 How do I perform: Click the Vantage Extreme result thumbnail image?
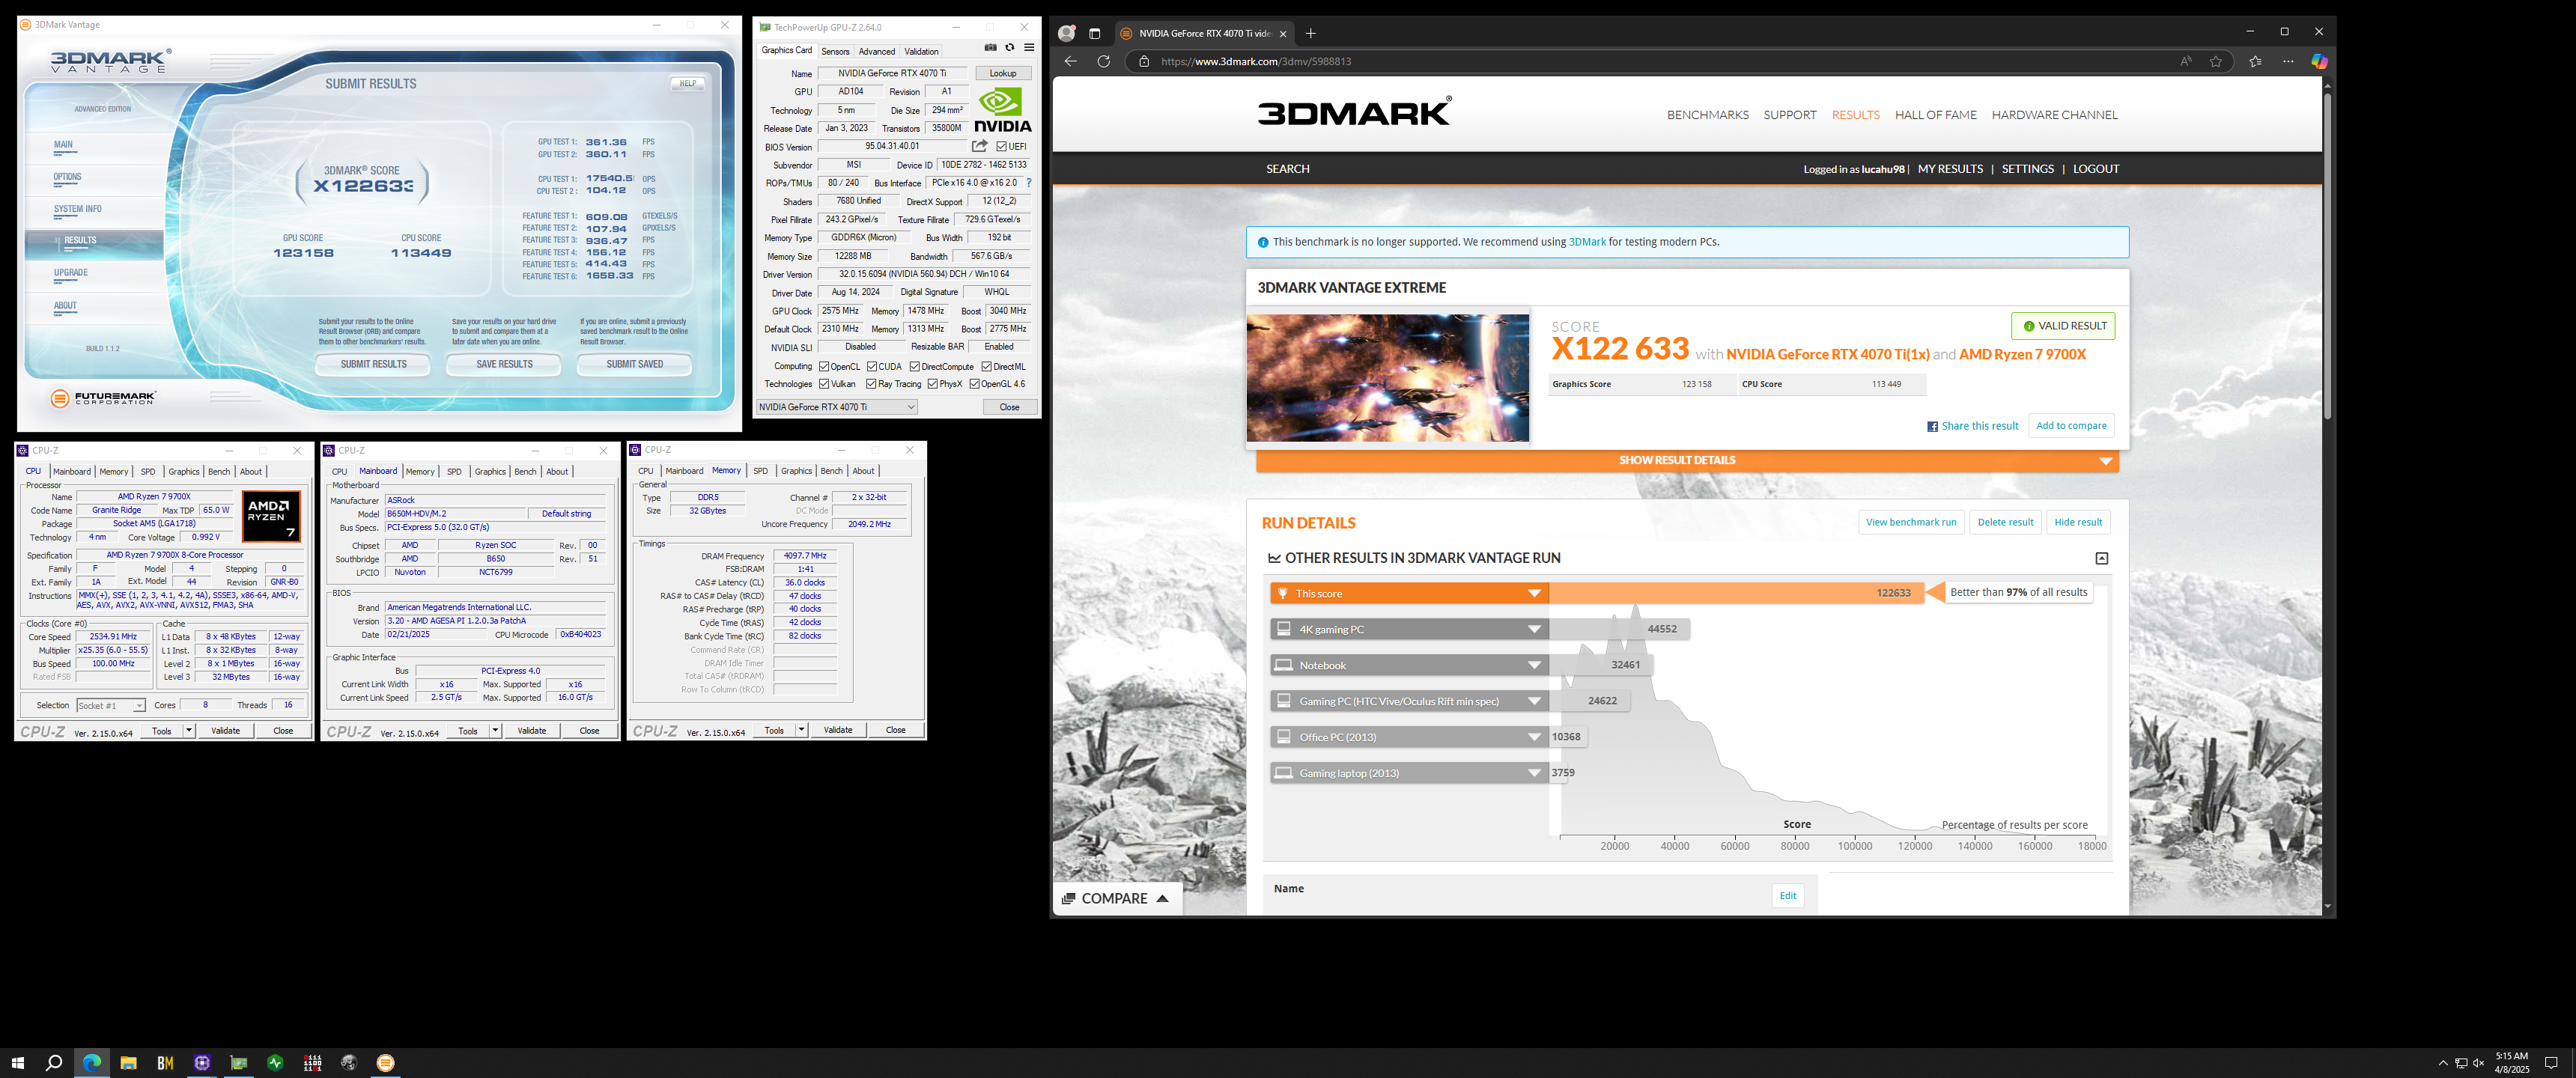pyautogui.click(x=1387, y=378)
